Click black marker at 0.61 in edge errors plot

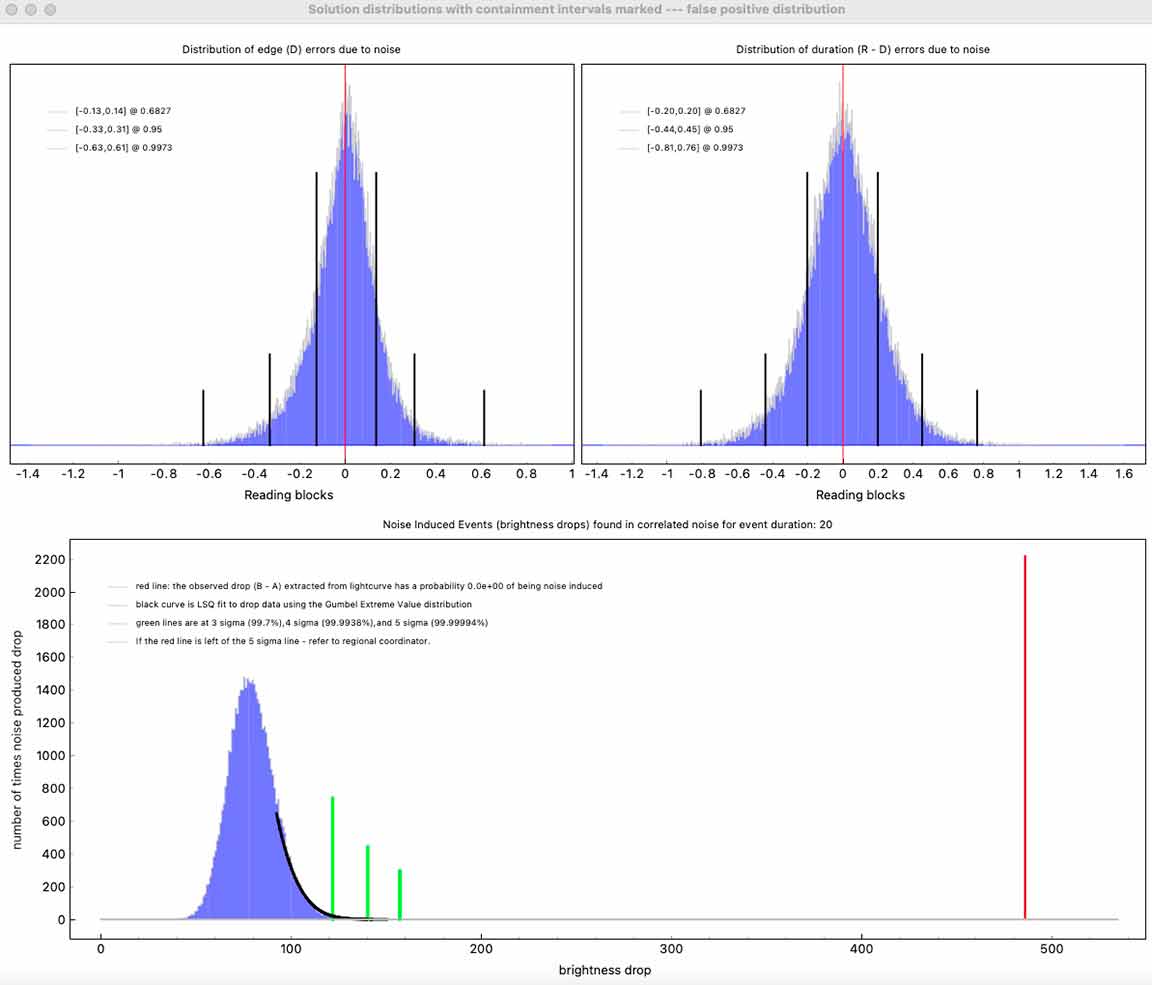[484, 417]
